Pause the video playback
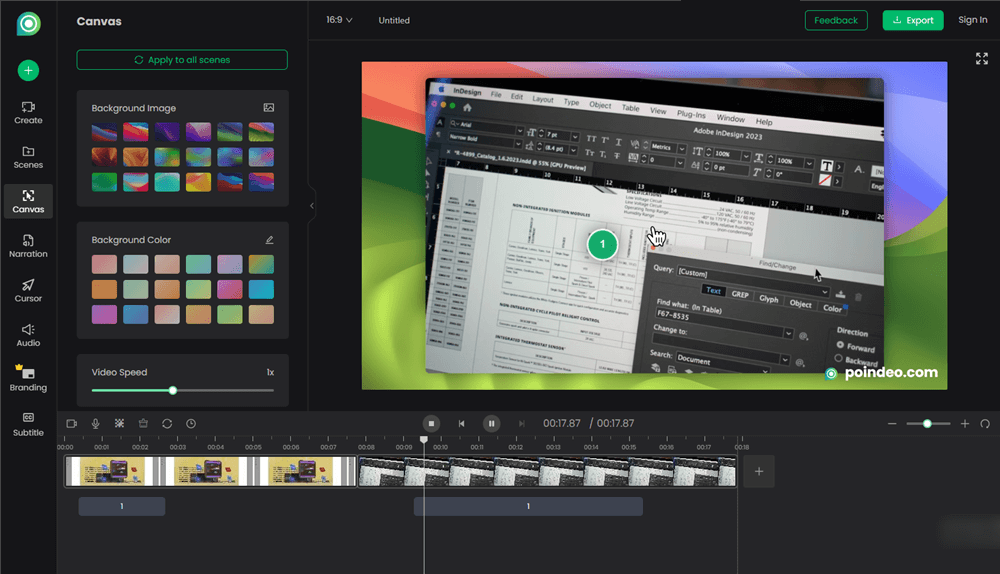The height and width of the screenshot is (574, 1000). pyautogui.click(x=491, y=424)
